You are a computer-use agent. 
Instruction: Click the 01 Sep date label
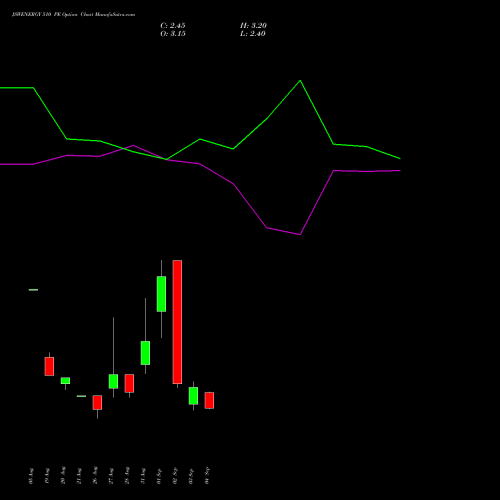[x=159, y=476]
